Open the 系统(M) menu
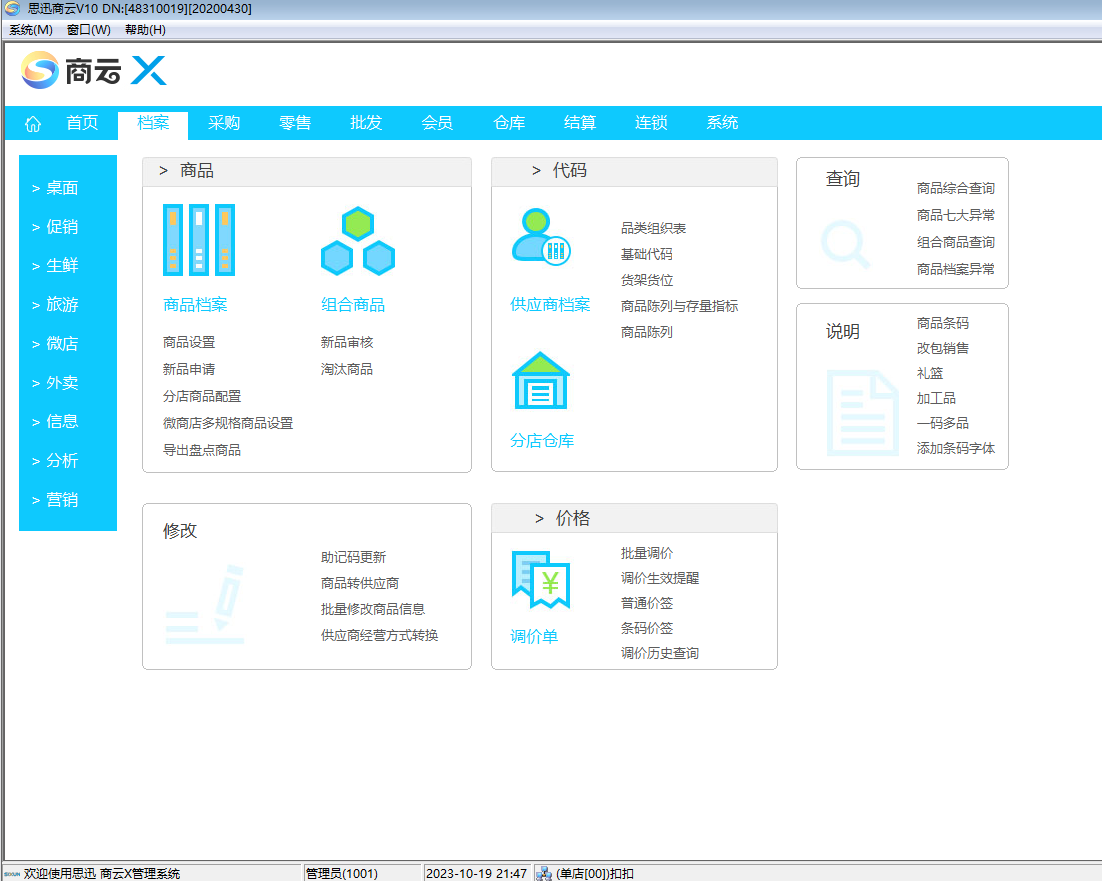The image size is (1102, 881). [x=31, y=30]
